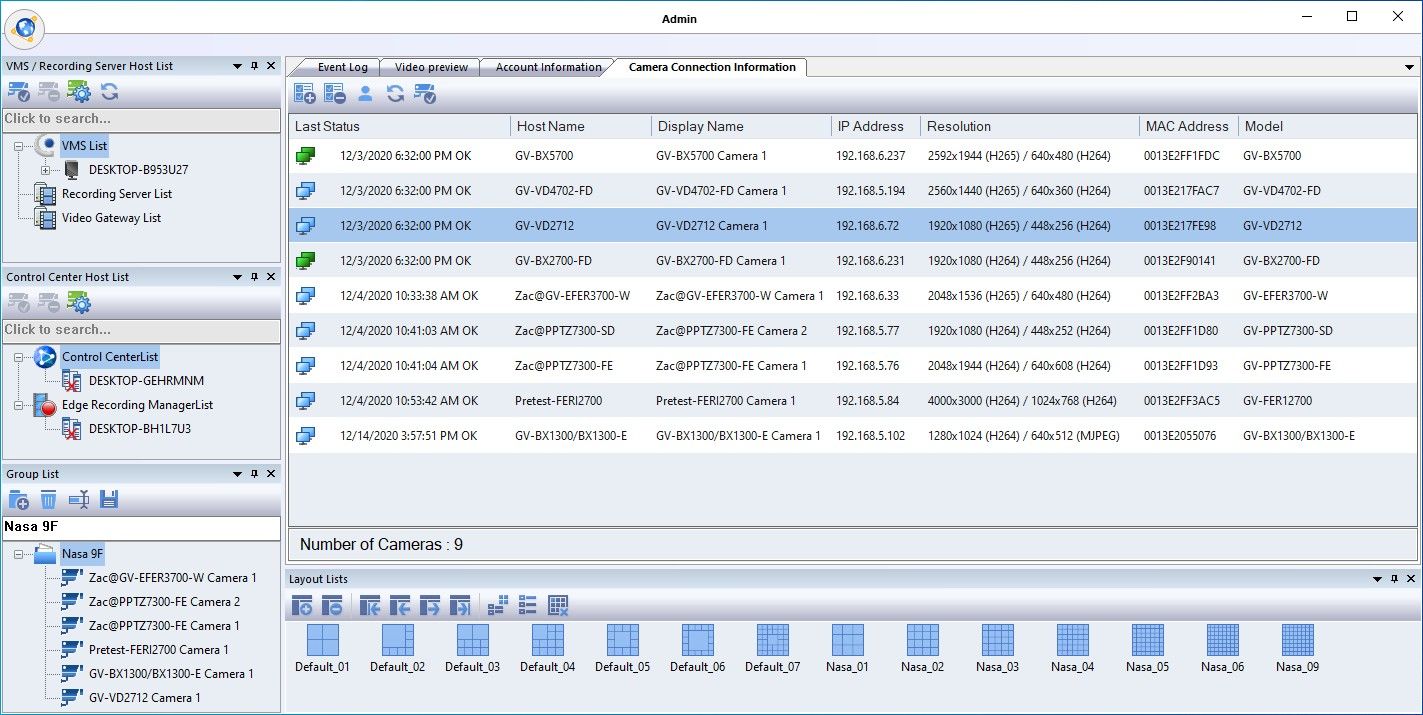Open the VMS host list panel dropdown arrow
The height and width of the screenshot is (715, 1423).
pos(237,66)
